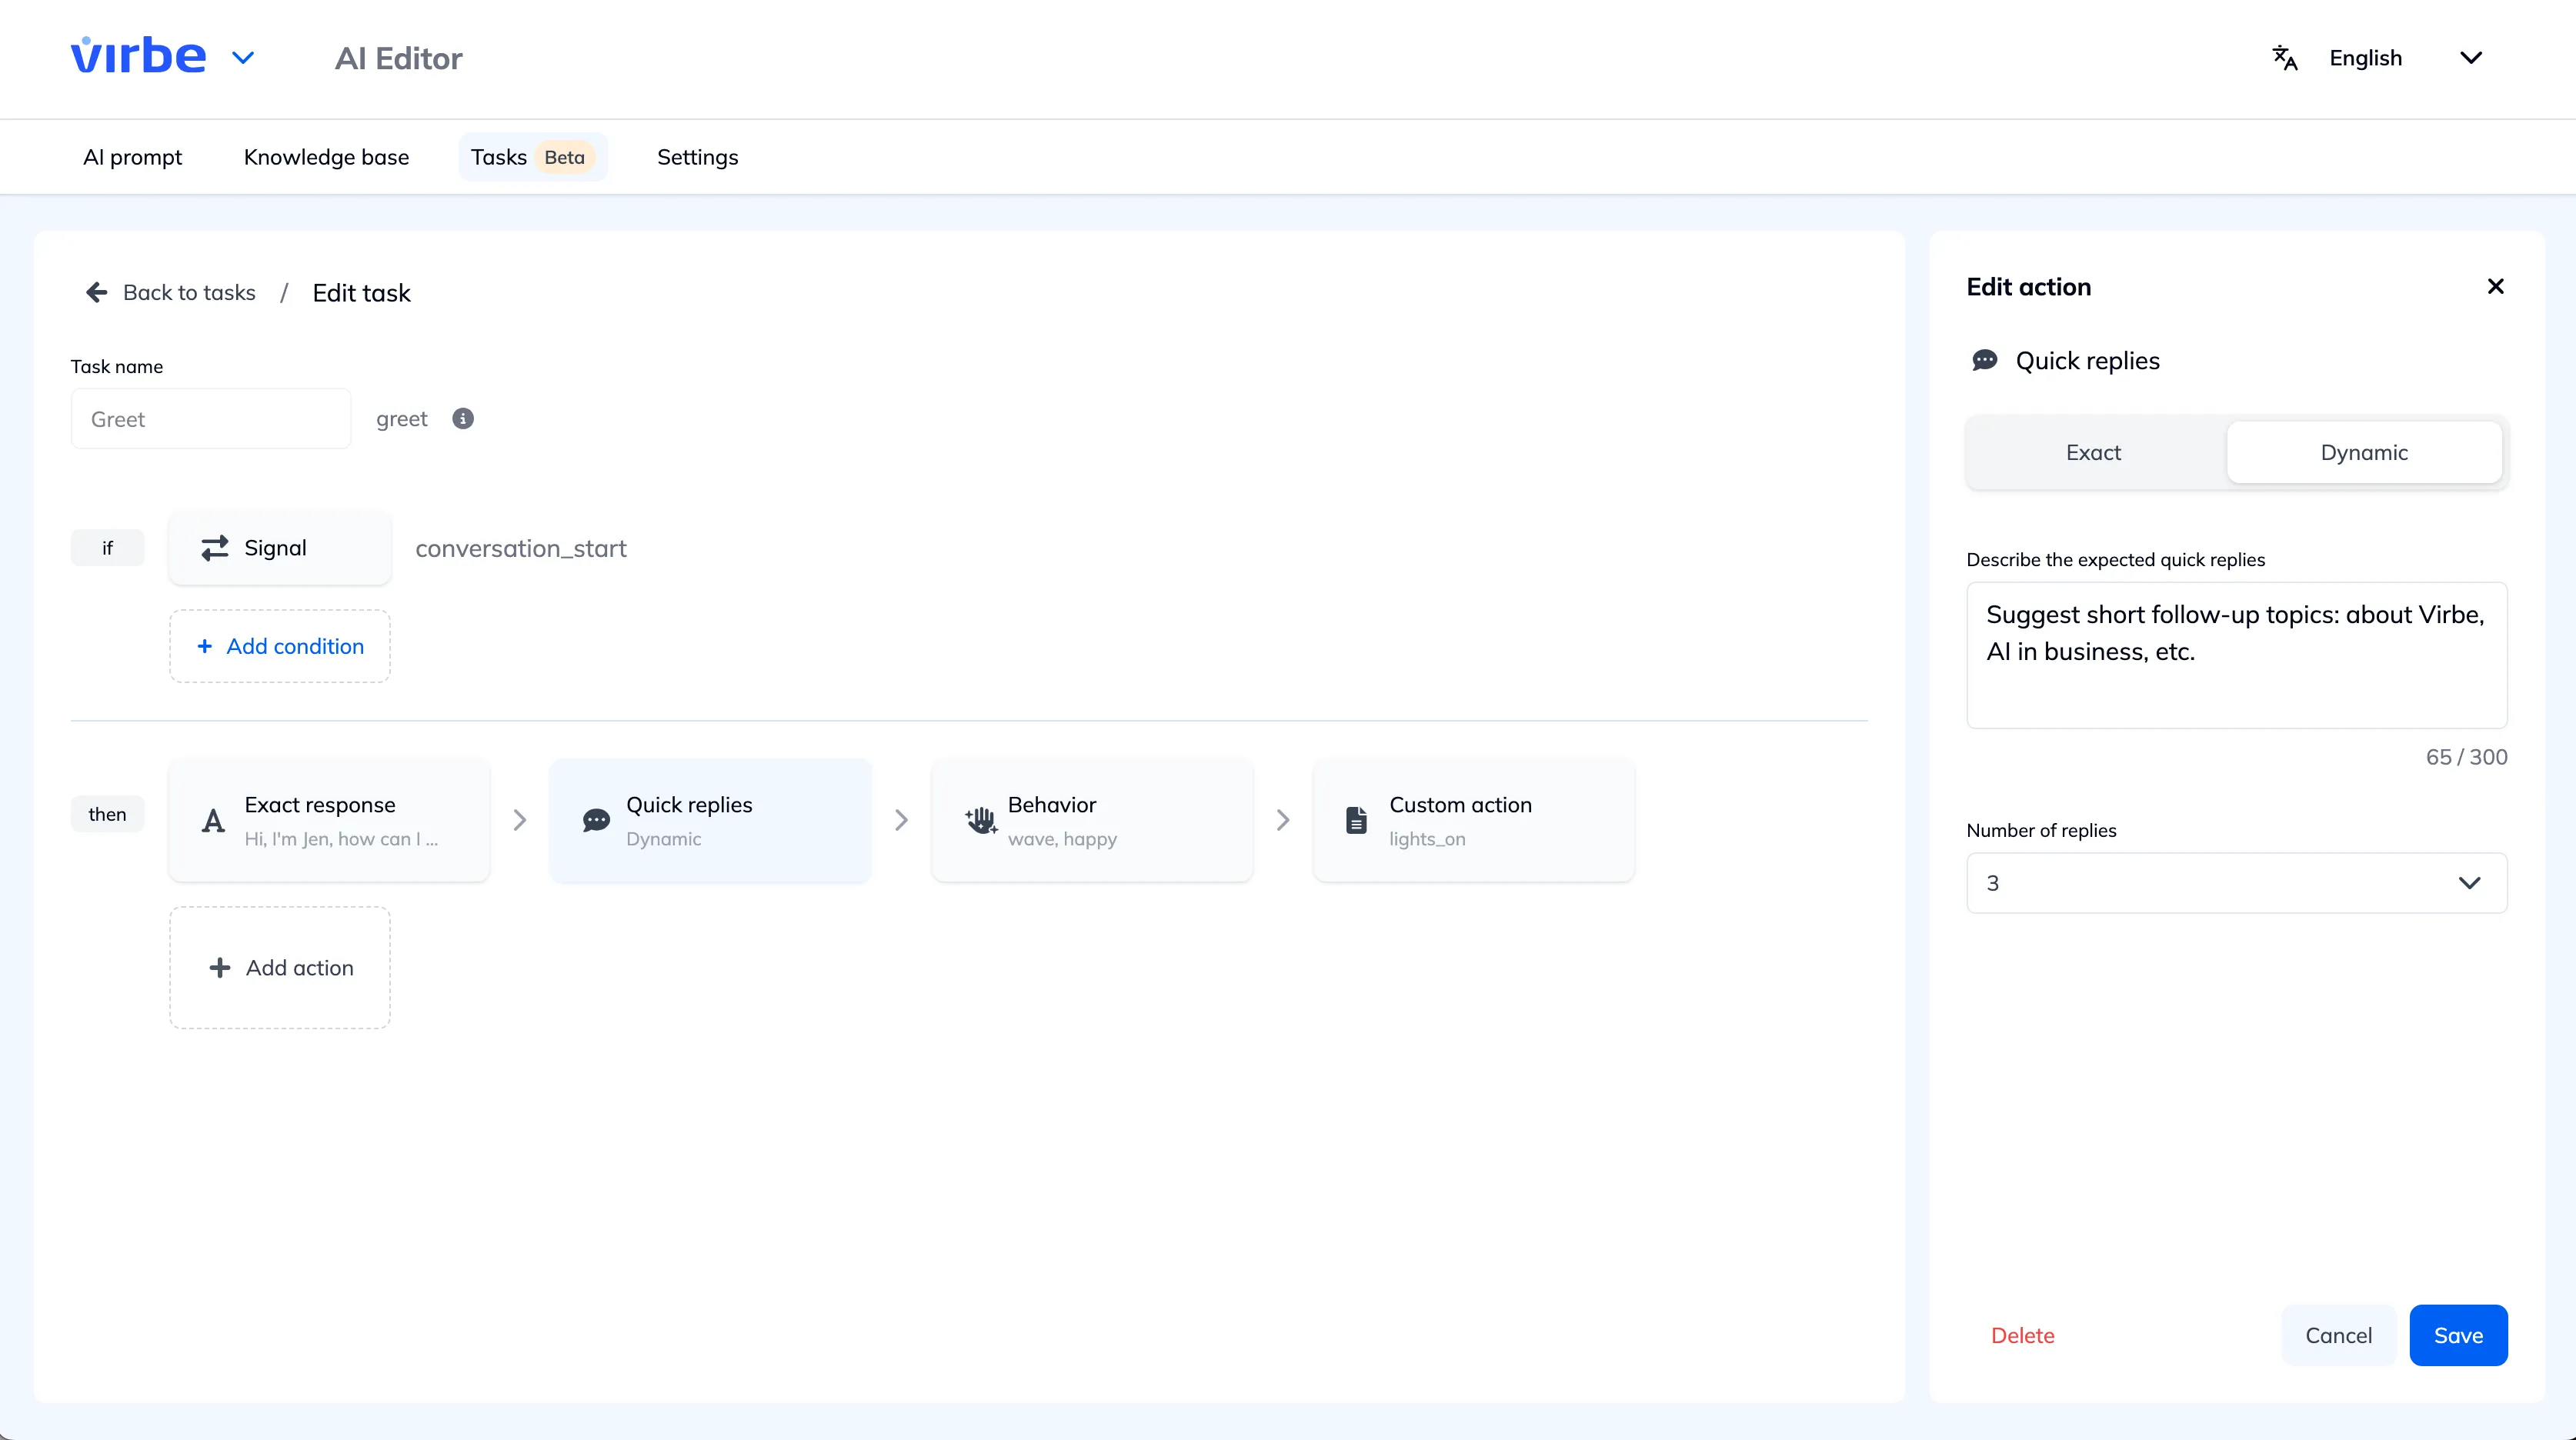Click the 65 / 300 character counter
The height and width of the screenshot is (1440, 2576).
click(x=2466, y=757)
